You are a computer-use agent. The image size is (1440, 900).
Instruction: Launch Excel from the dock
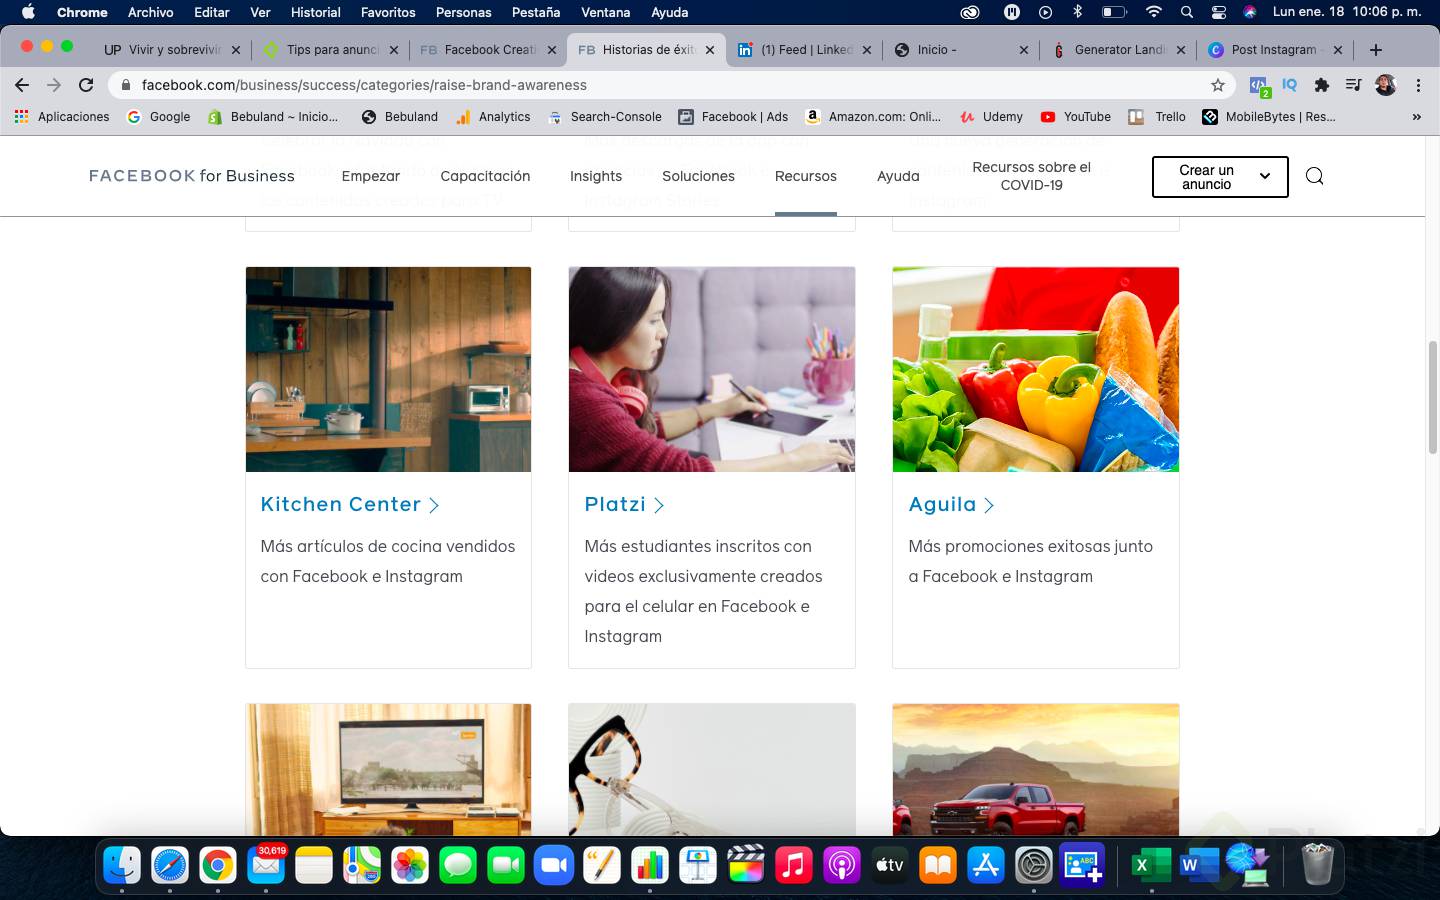tap(1151, 865)
